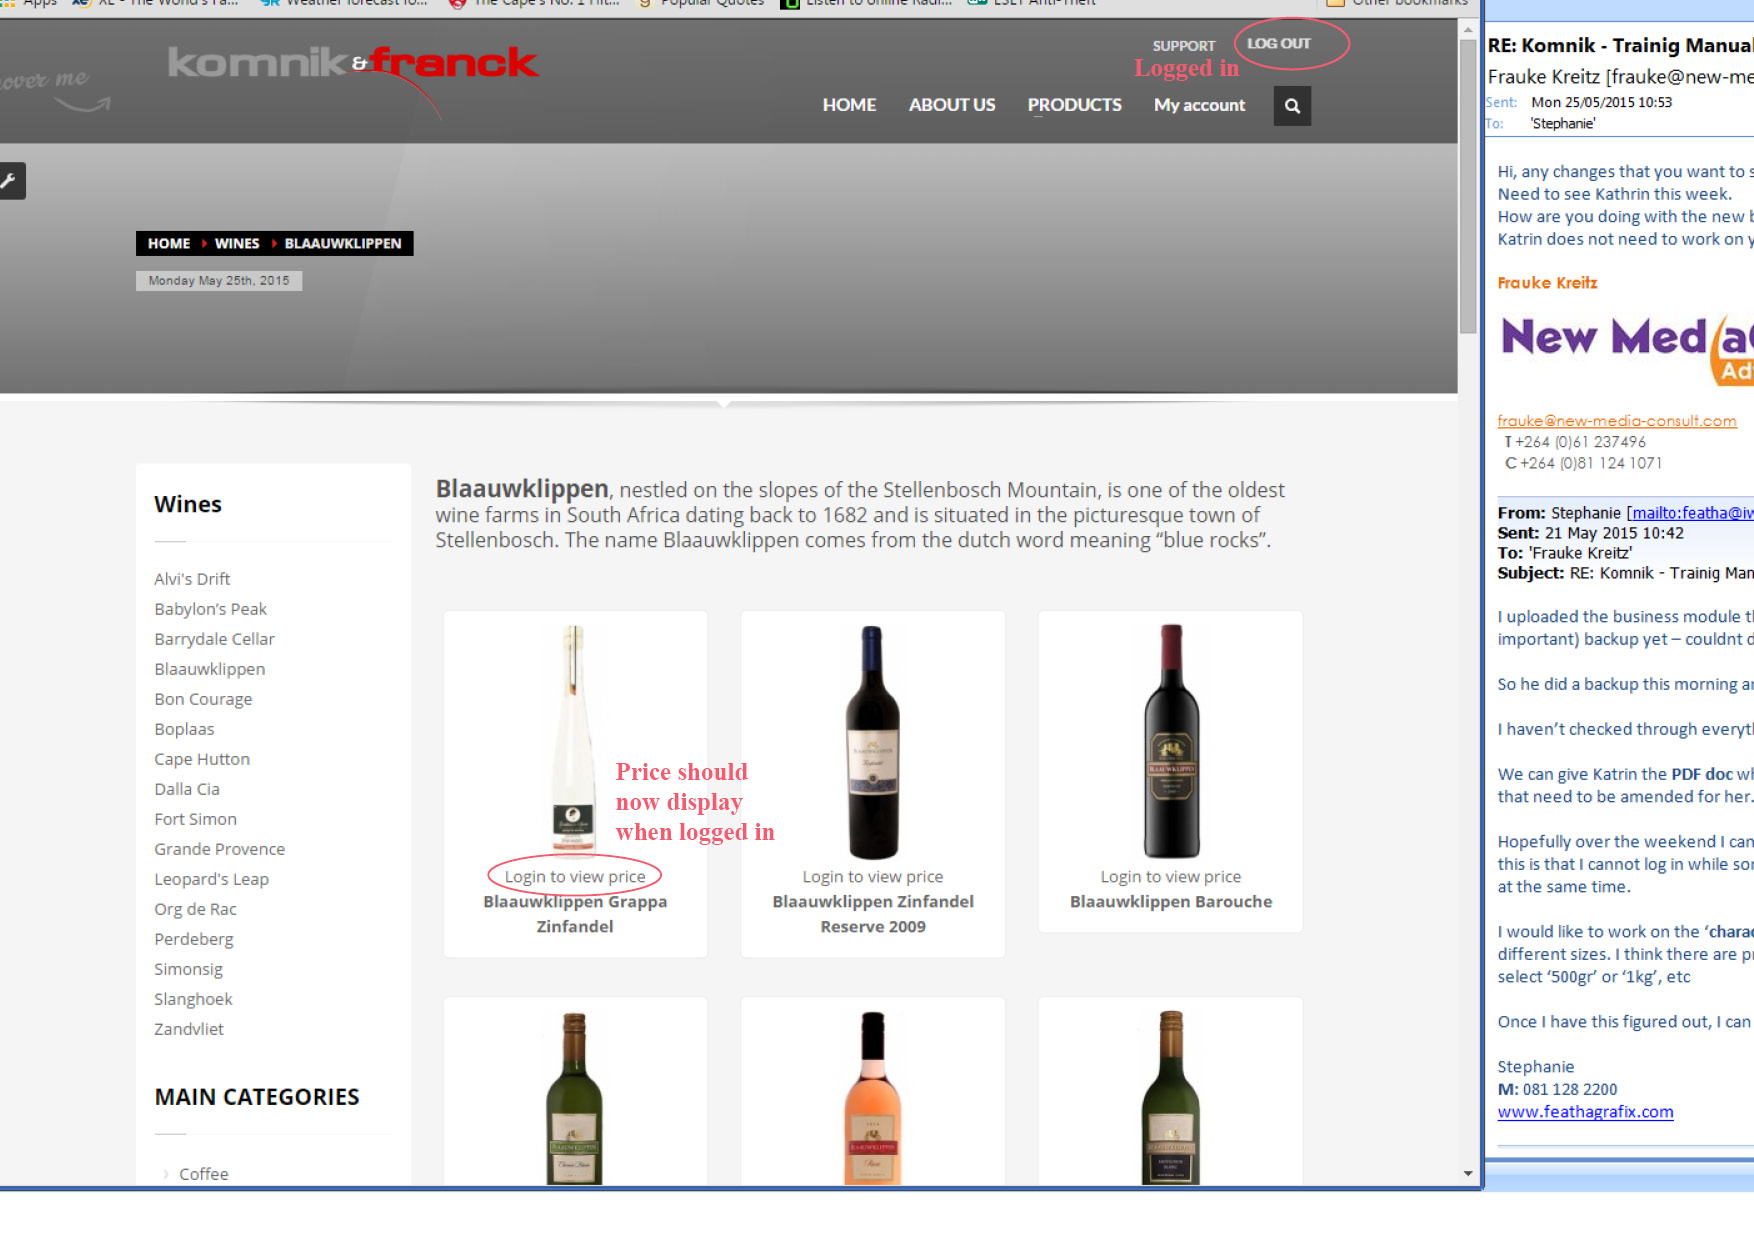
Task: Select Zandvliet wine category
Action: click(189, 1029)
